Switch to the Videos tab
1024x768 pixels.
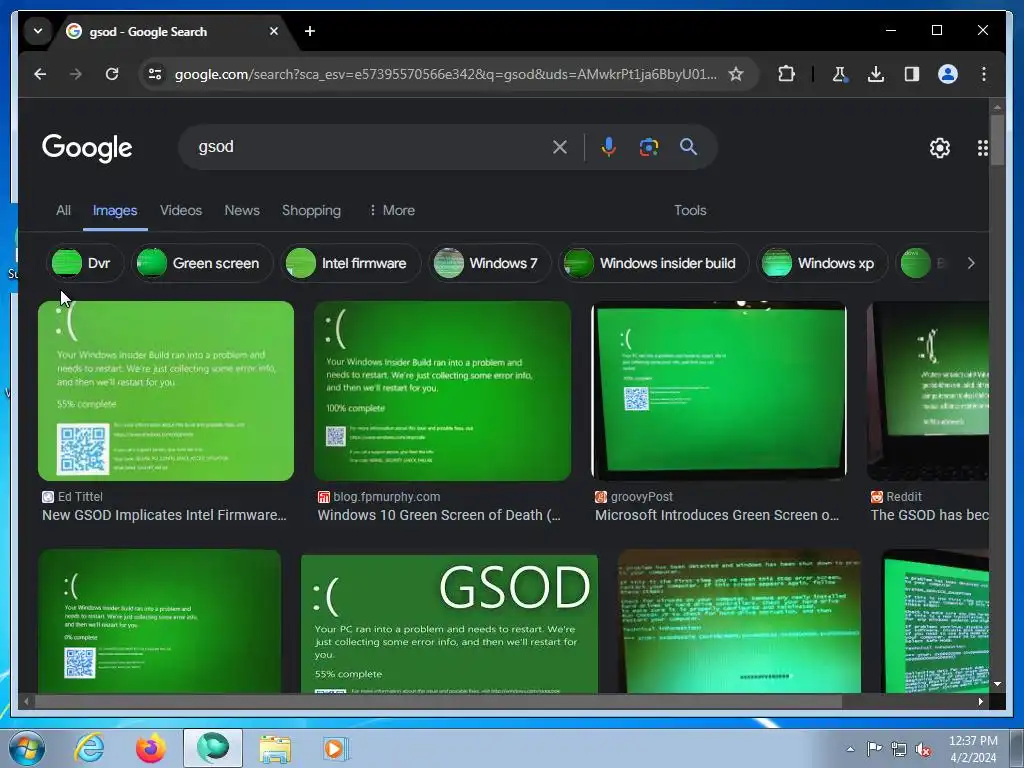[x=181, y=210]
